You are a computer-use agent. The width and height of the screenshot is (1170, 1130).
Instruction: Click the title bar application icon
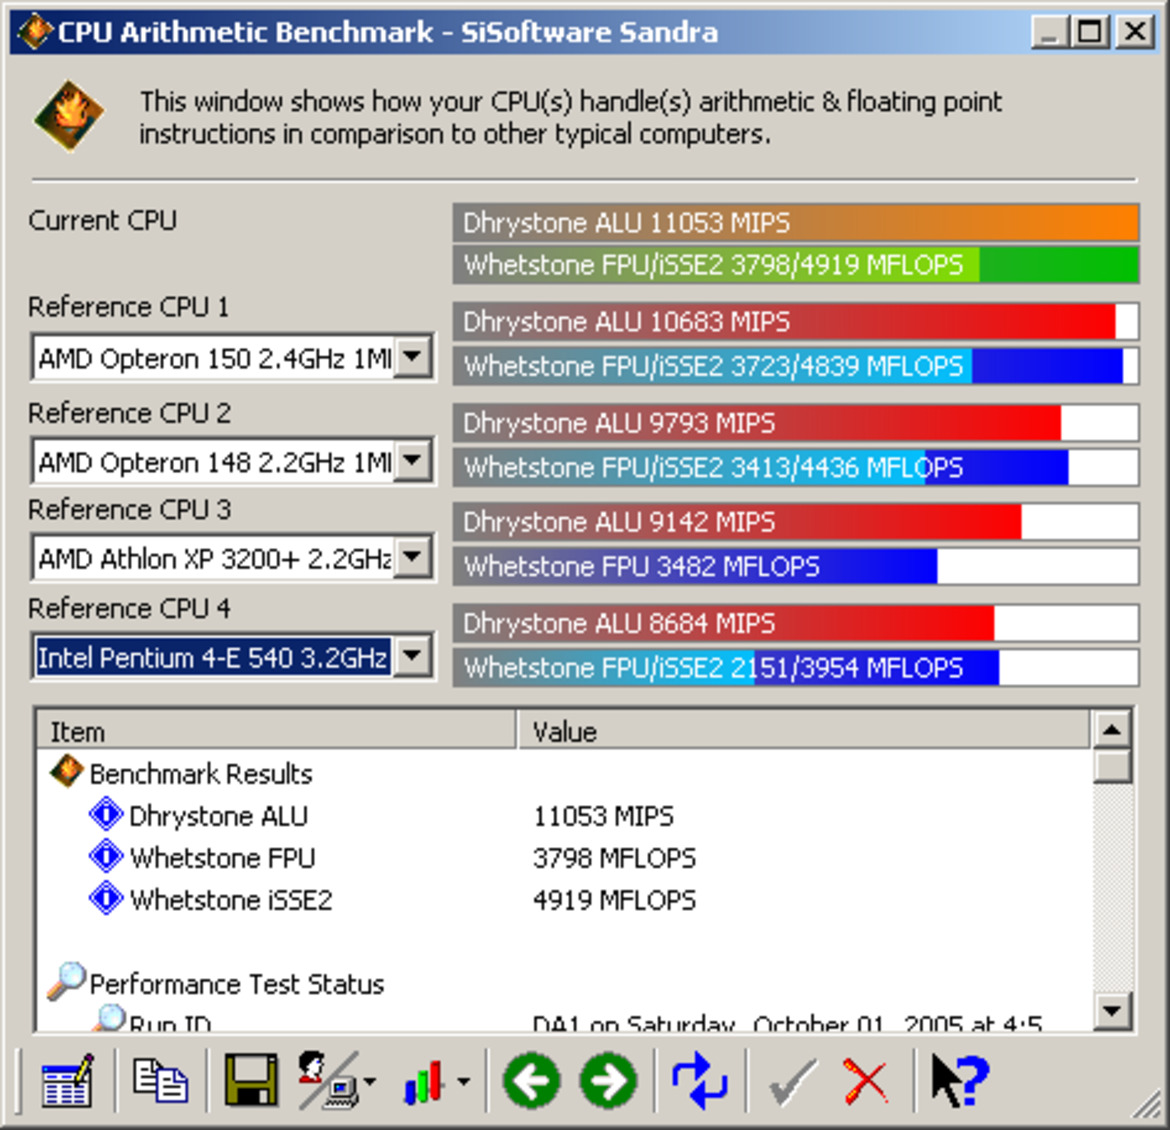(x=34, y=31)
